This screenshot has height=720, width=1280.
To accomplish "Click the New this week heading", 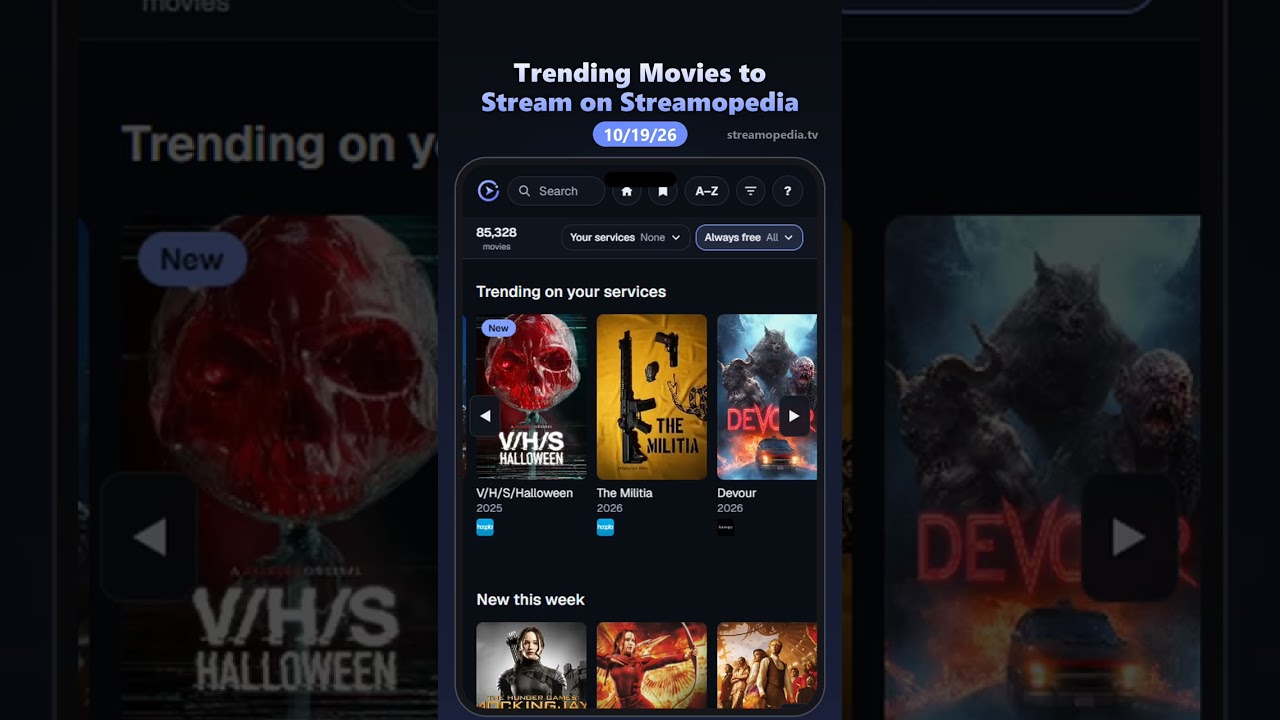I will tap(531, 600).
